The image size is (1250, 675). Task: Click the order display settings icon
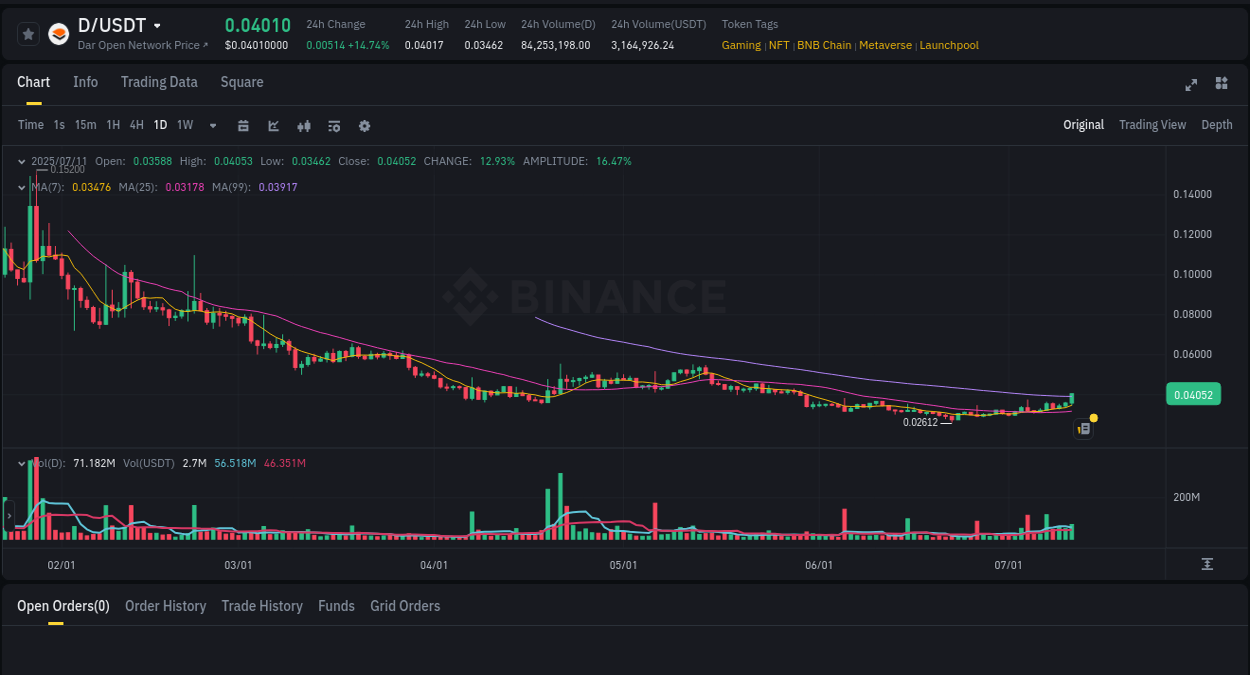[x=333, y=125]
